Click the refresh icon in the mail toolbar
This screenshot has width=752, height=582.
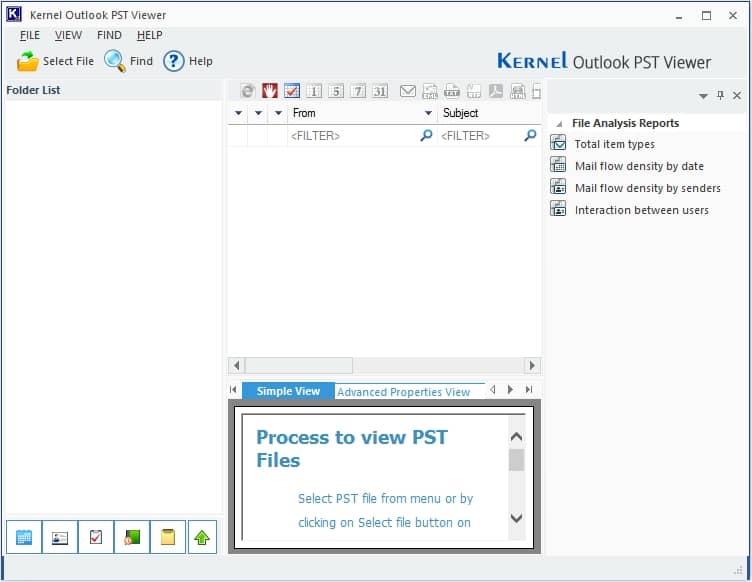[247, 91]
